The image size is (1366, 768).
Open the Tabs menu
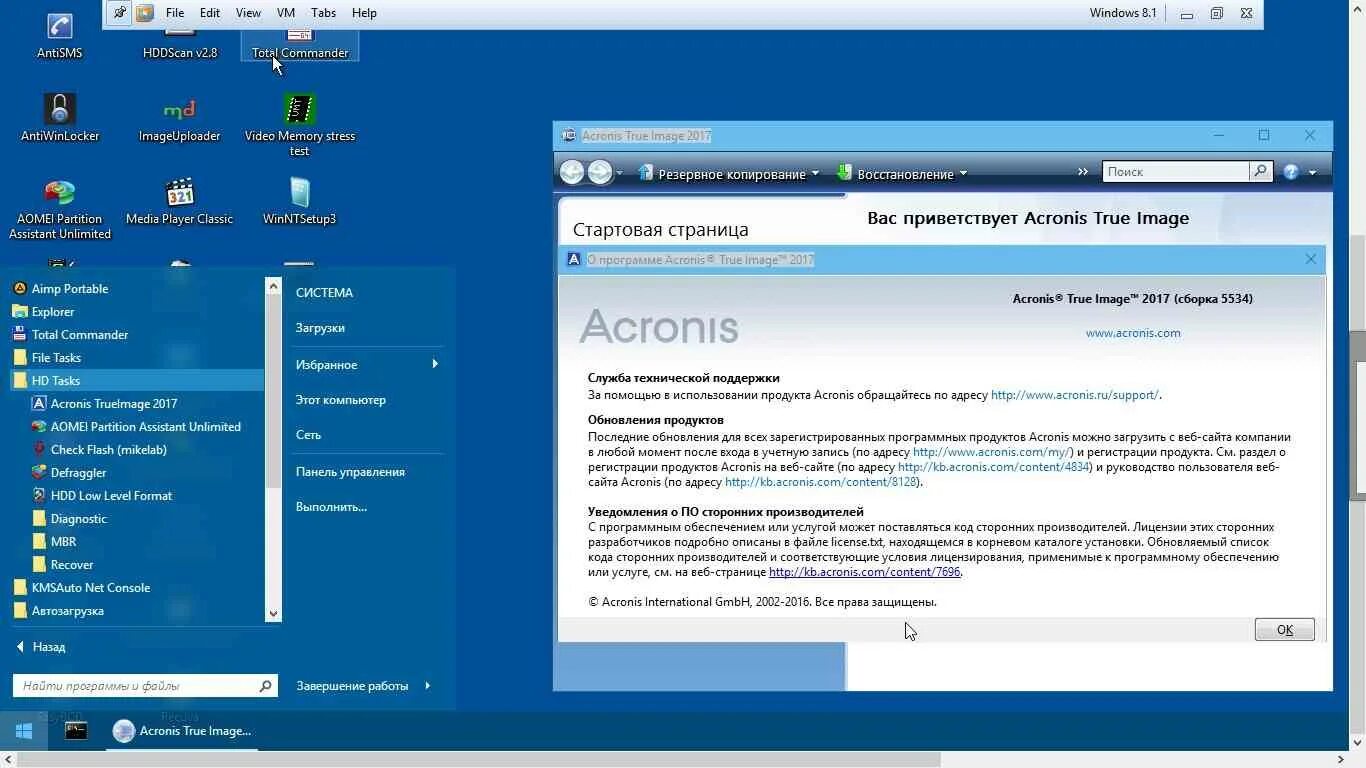click(x=323, y=13)
